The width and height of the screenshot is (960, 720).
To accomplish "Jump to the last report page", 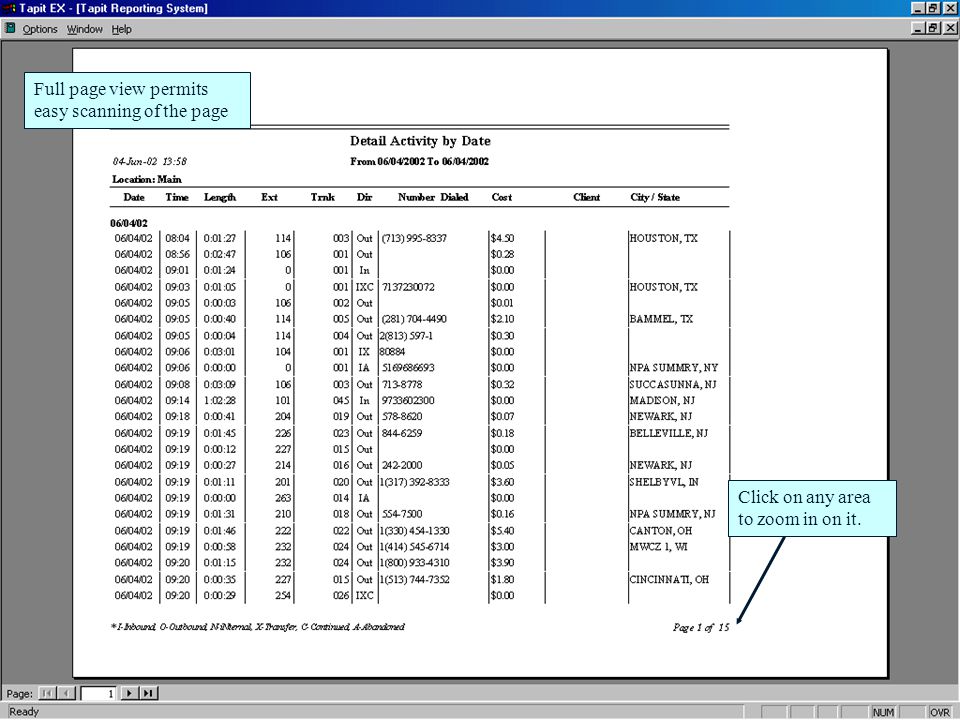I will 149,694.
